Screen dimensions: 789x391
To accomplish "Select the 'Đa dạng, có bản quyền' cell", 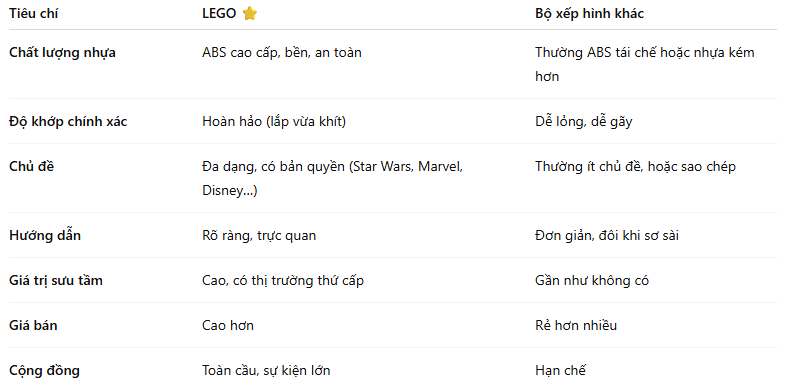I will pos(332,179).
